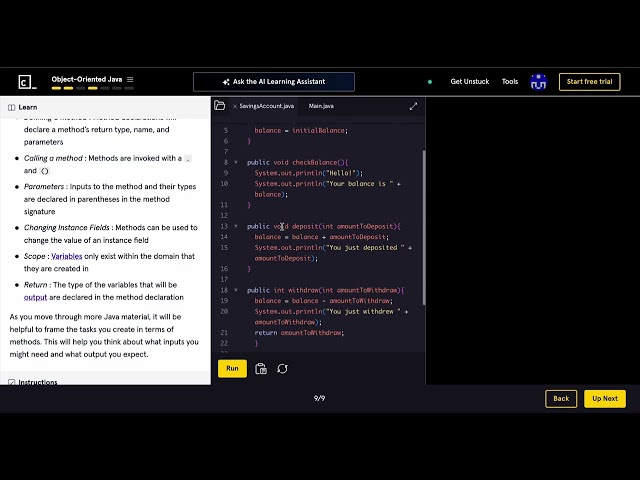Viewport: 640px width, 480px height.
Task: Click the Codecademy logo icon
Action: [27, 82]
